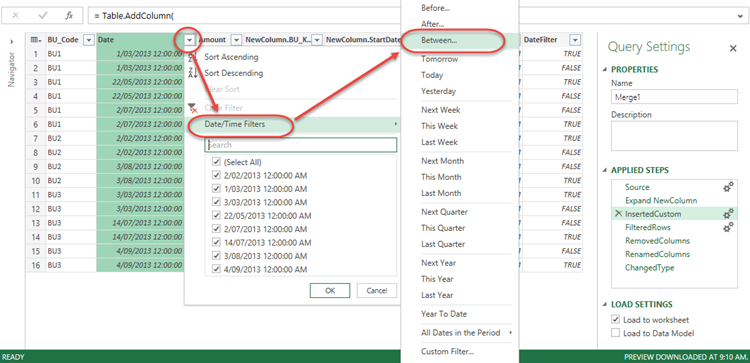Select the Before... date filter
Image resolution: width=750 pixels, height=363 pixels.
435,8
